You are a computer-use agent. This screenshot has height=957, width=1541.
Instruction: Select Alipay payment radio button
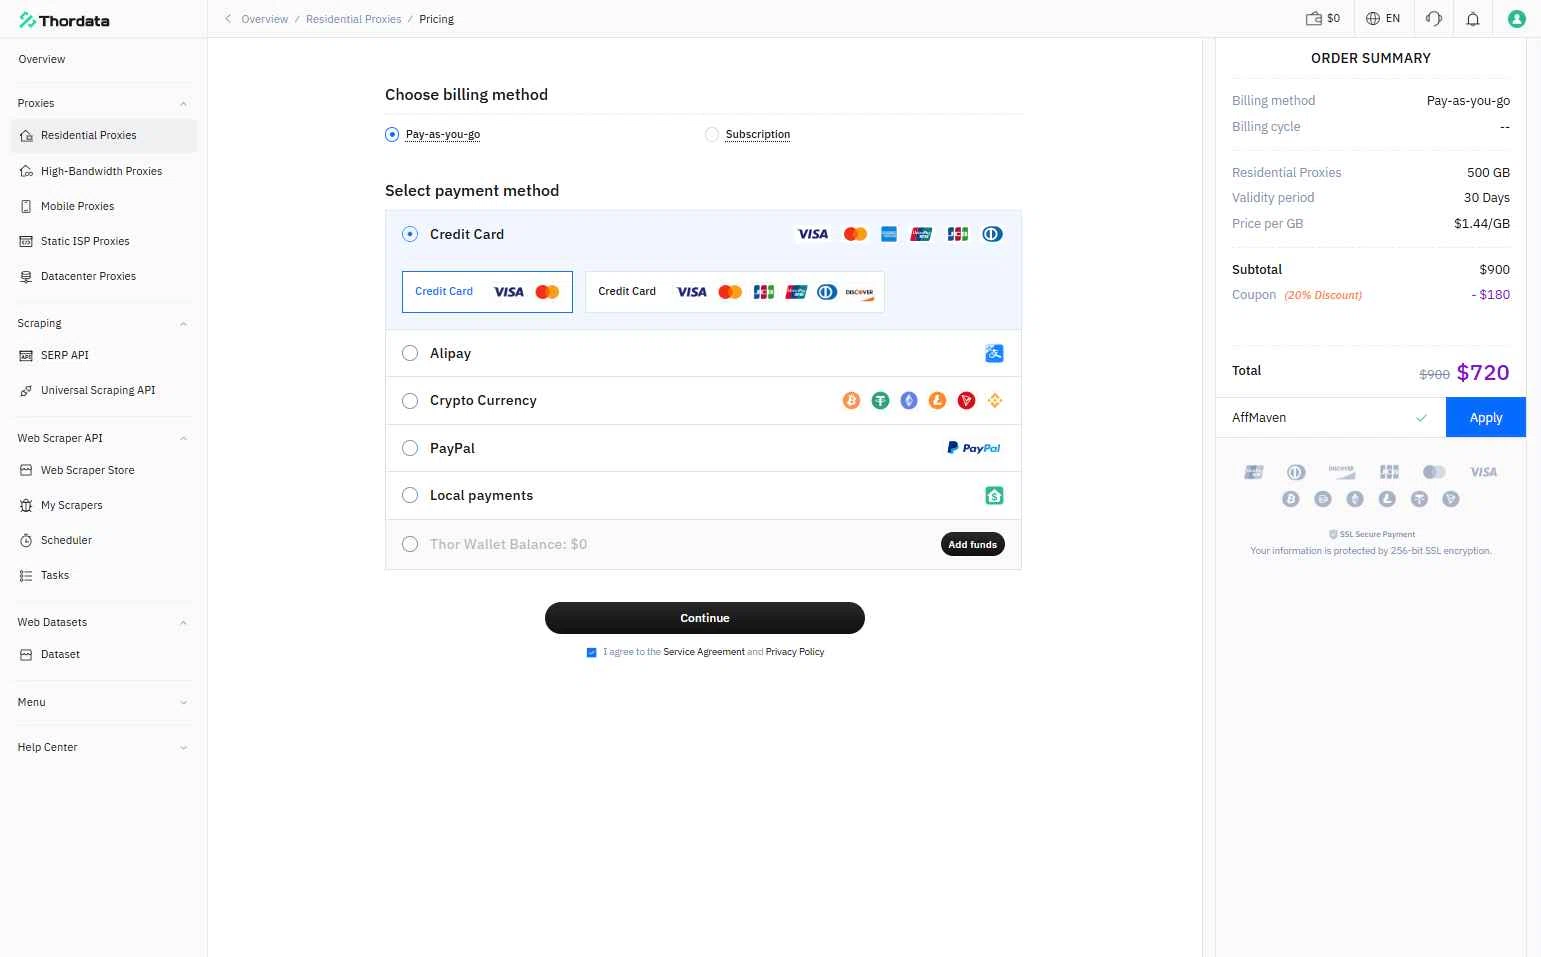pos(410,353)
